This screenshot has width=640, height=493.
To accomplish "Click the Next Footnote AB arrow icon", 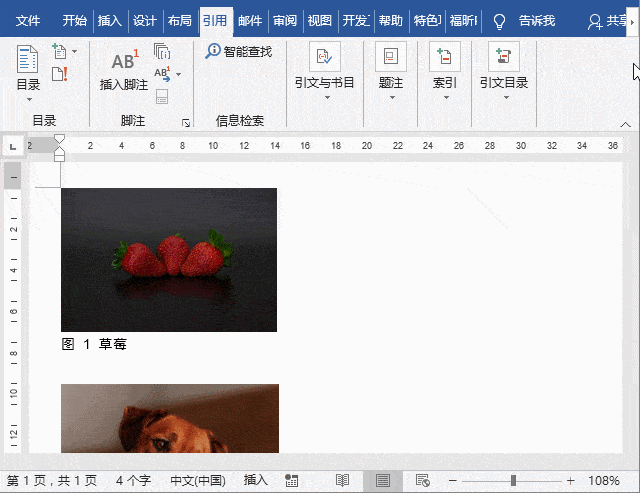I will pos(162,74).
